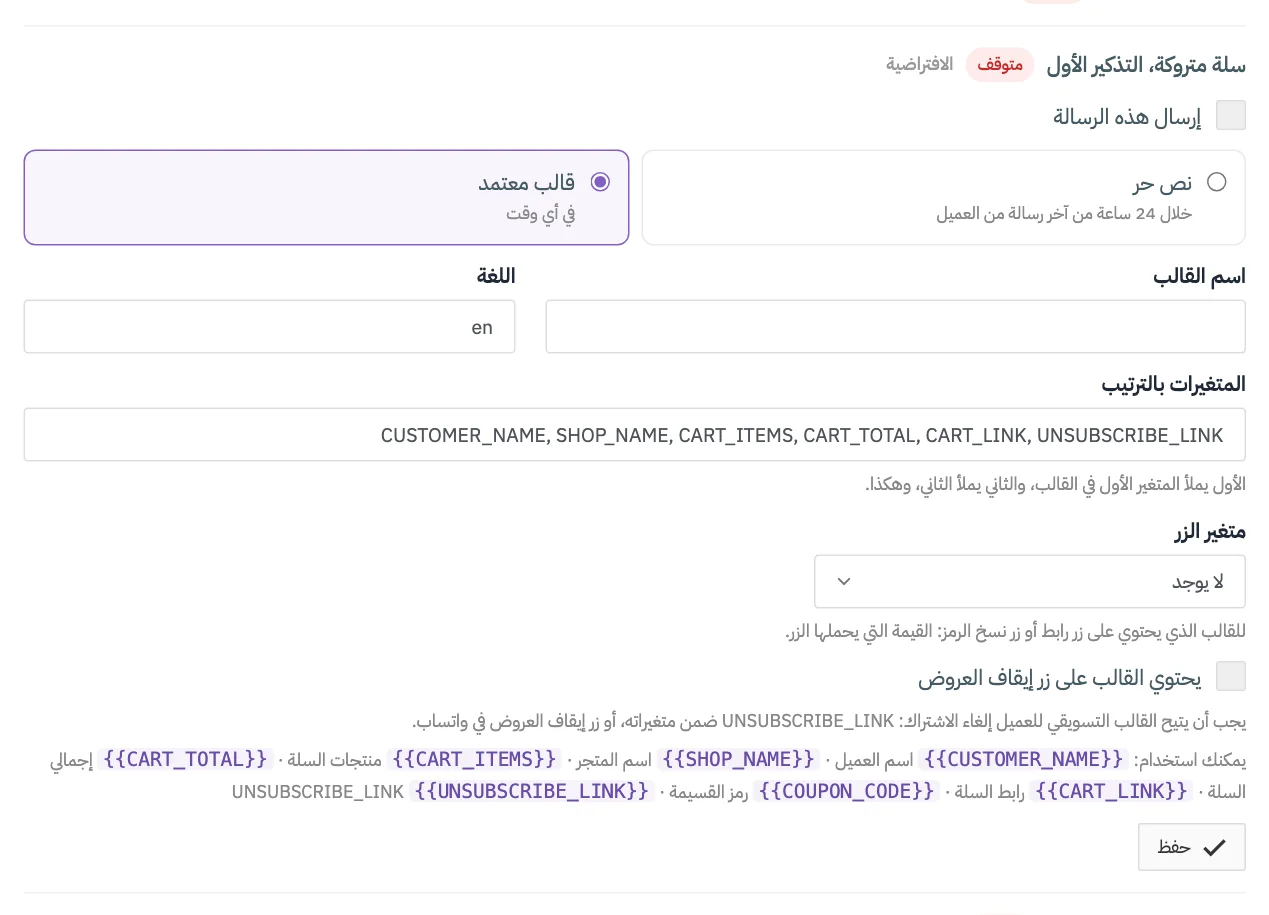Click the {{CART_TOTAL}} variable tag
This screenshot has width=1269, height=915.
pos(185,759)
